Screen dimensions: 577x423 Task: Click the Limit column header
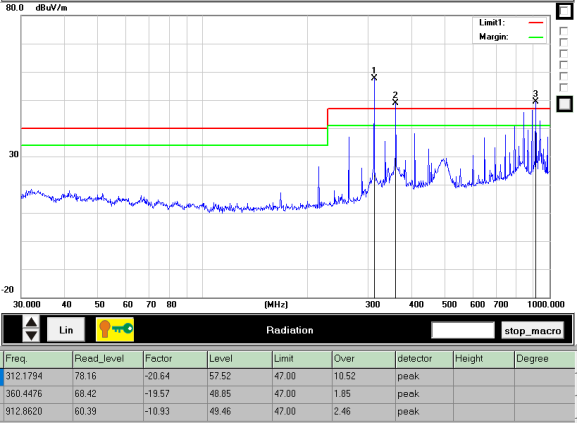302,359
